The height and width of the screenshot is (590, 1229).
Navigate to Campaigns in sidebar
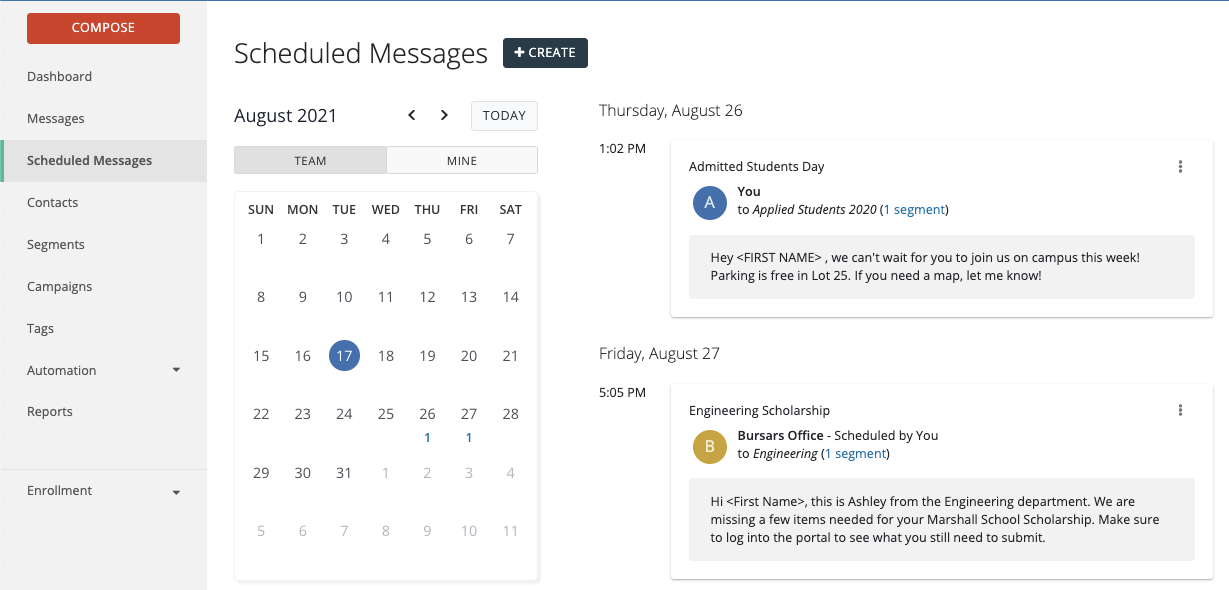(59, 287)
